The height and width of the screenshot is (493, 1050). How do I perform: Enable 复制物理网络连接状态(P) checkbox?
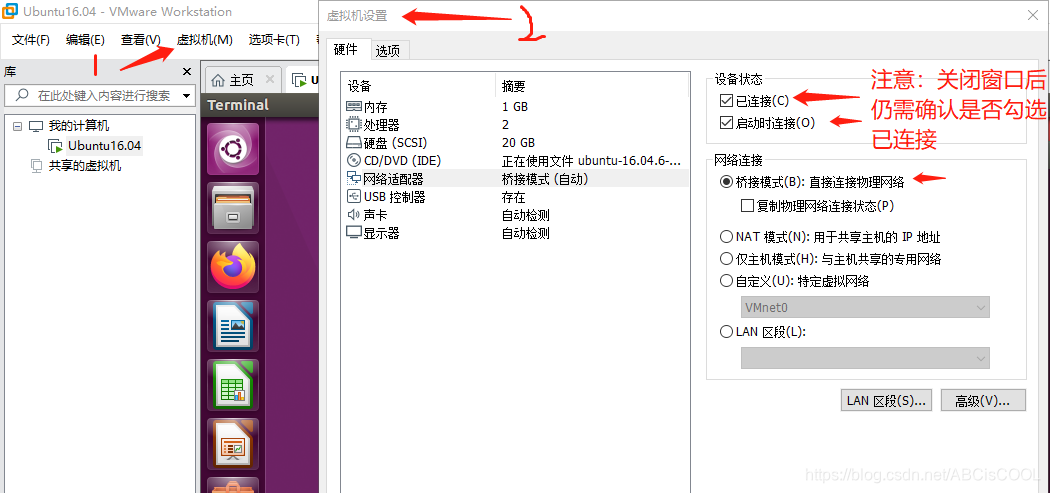tap(747, 206)
